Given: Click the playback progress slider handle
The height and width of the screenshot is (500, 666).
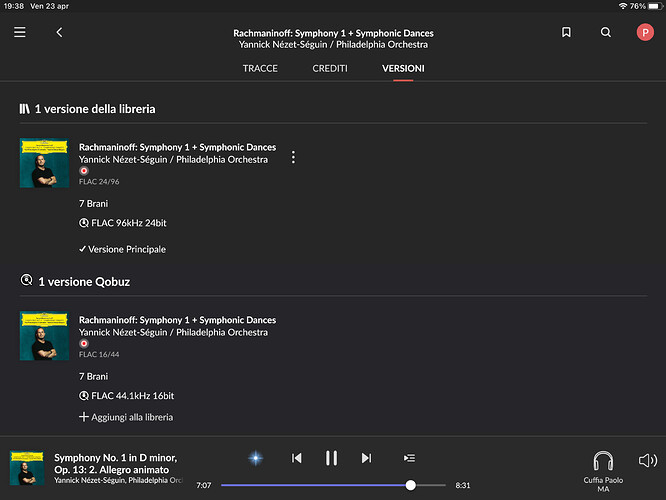Looking at the screenshot, I should click(x=410, y=485).
